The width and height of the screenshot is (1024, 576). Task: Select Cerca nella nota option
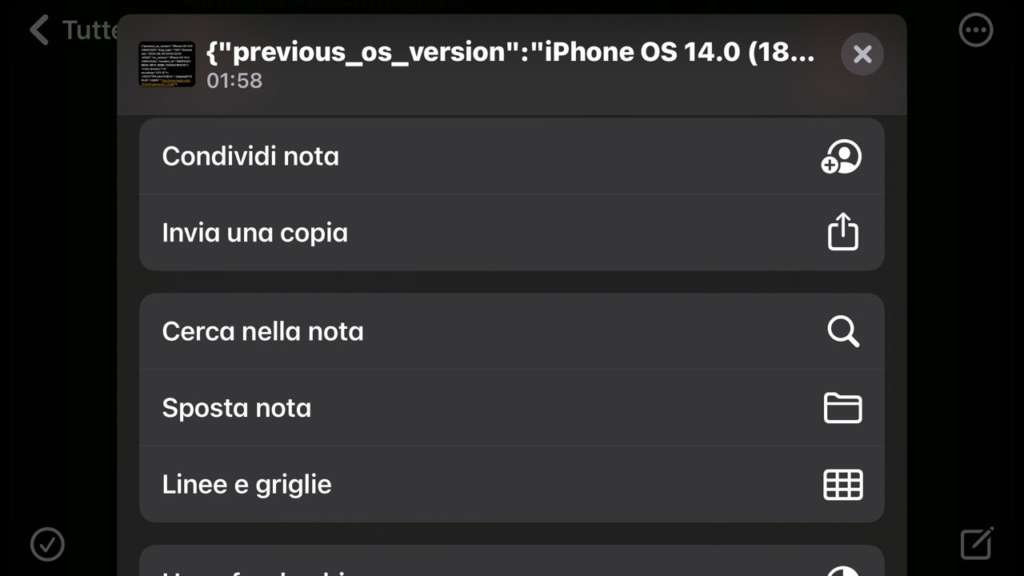click(512, 332)
